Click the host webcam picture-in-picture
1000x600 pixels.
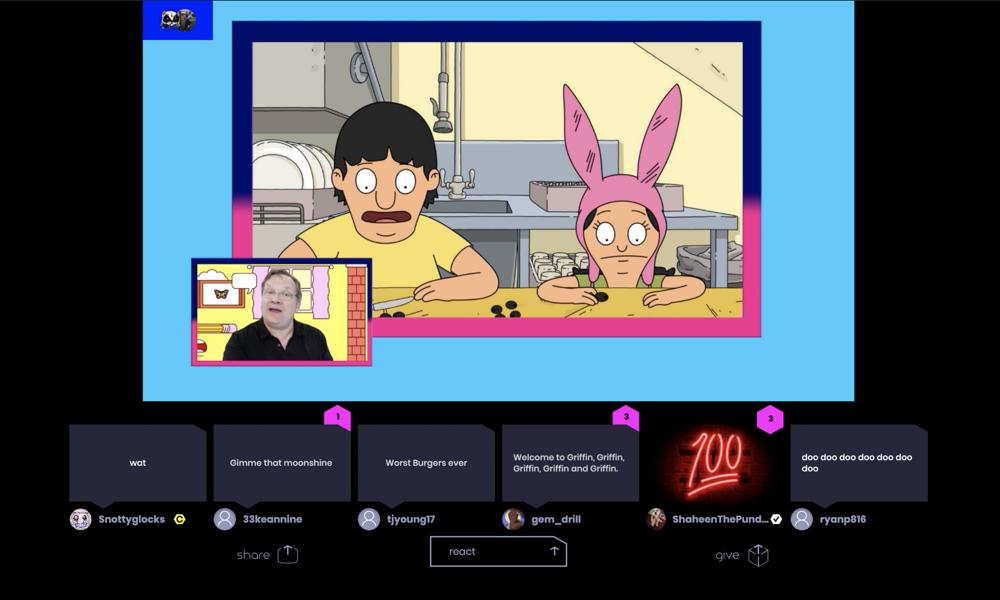281,312
